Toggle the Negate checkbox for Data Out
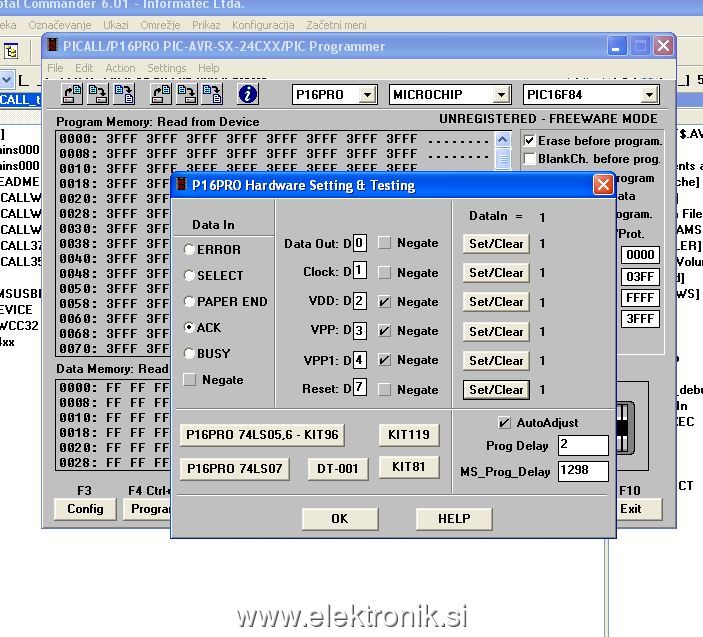The height and width of the screenshot is (637, 703). (384, 243)
